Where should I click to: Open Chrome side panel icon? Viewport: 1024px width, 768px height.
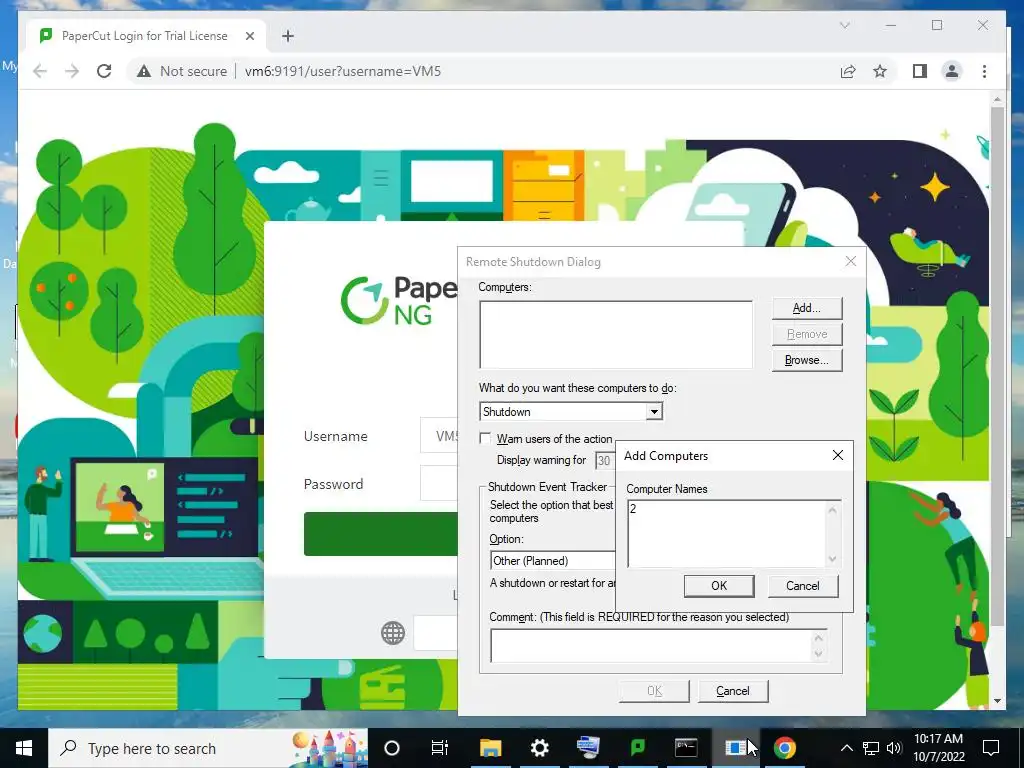[920, 71]
